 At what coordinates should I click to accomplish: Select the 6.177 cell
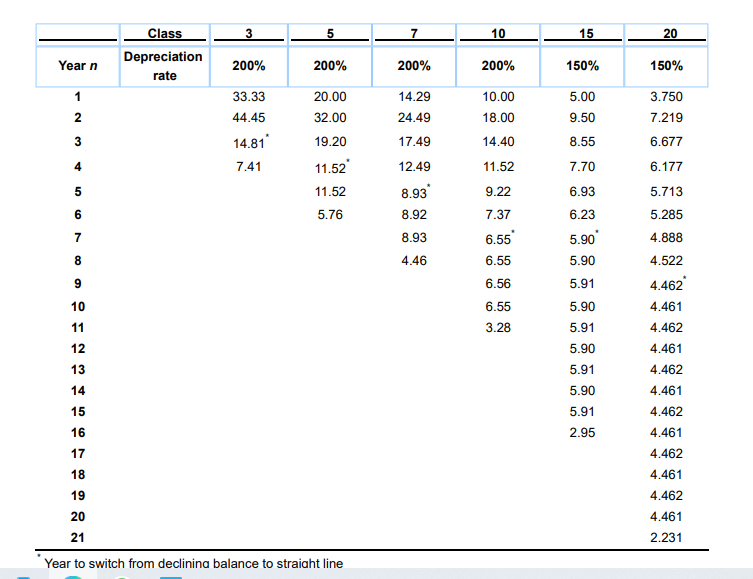[x=666, y=167]
